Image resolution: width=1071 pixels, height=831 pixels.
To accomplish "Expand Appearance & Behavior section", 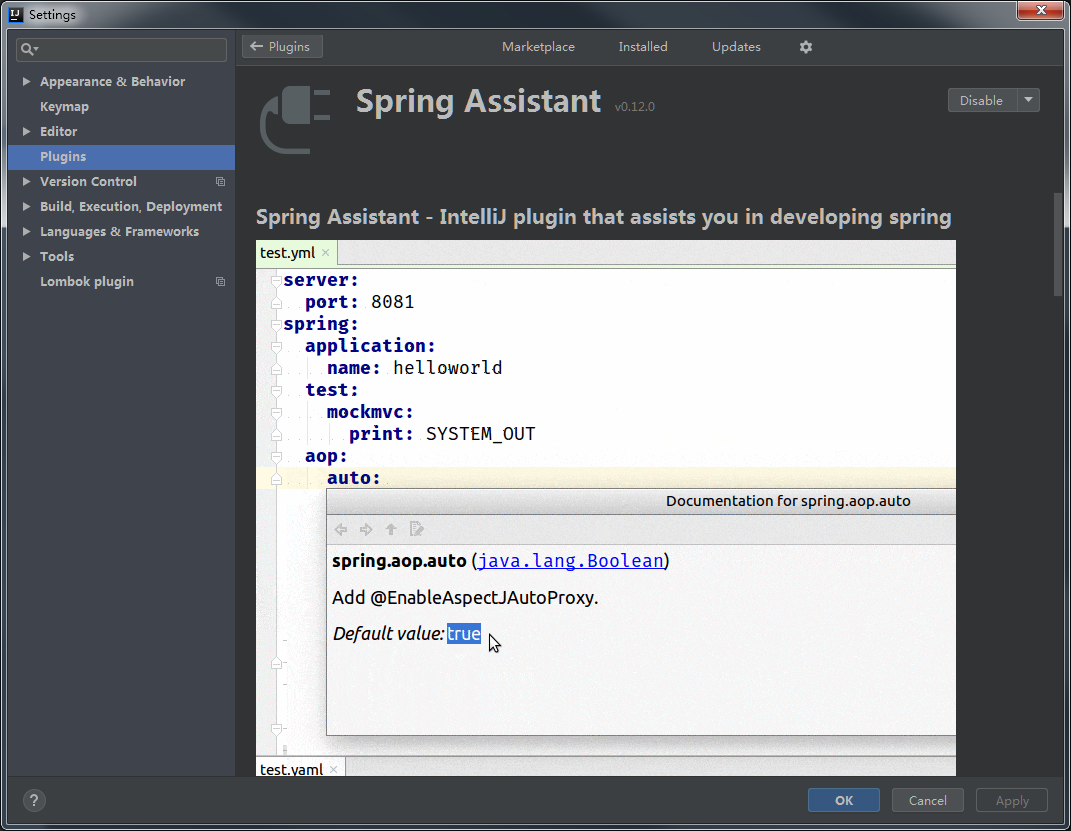I will point(26,82).
